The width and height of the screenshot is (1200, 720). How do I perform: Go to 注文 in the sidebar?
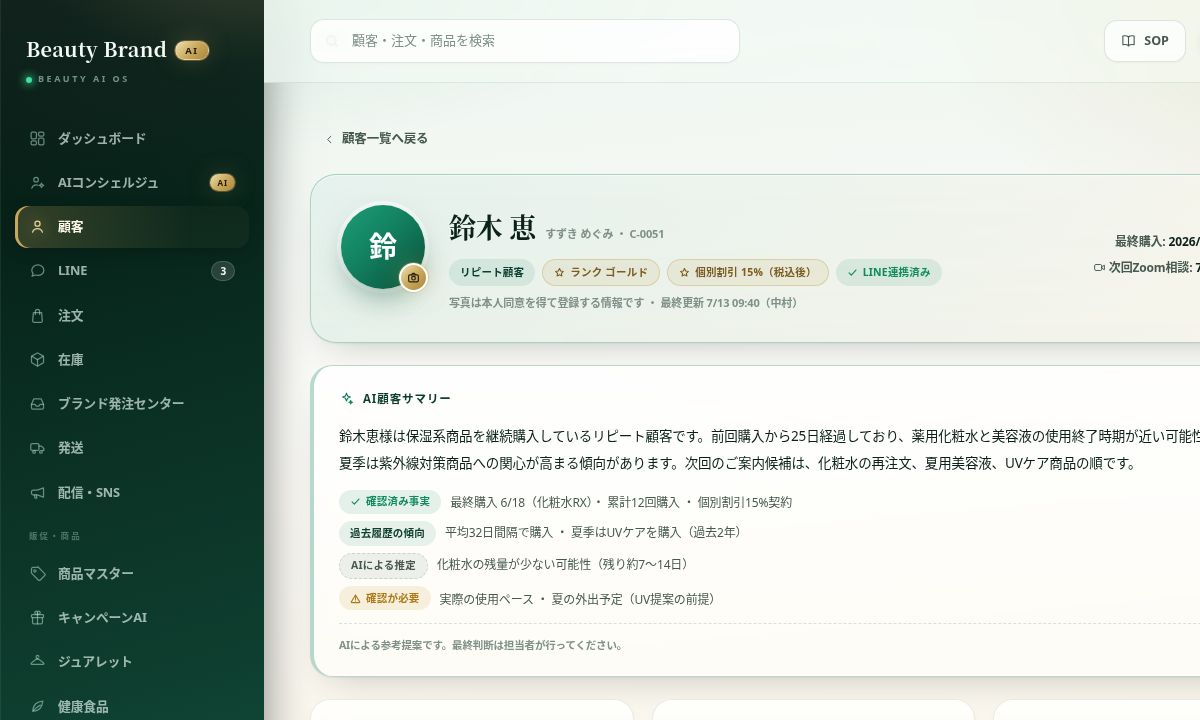tap(132, 316)
